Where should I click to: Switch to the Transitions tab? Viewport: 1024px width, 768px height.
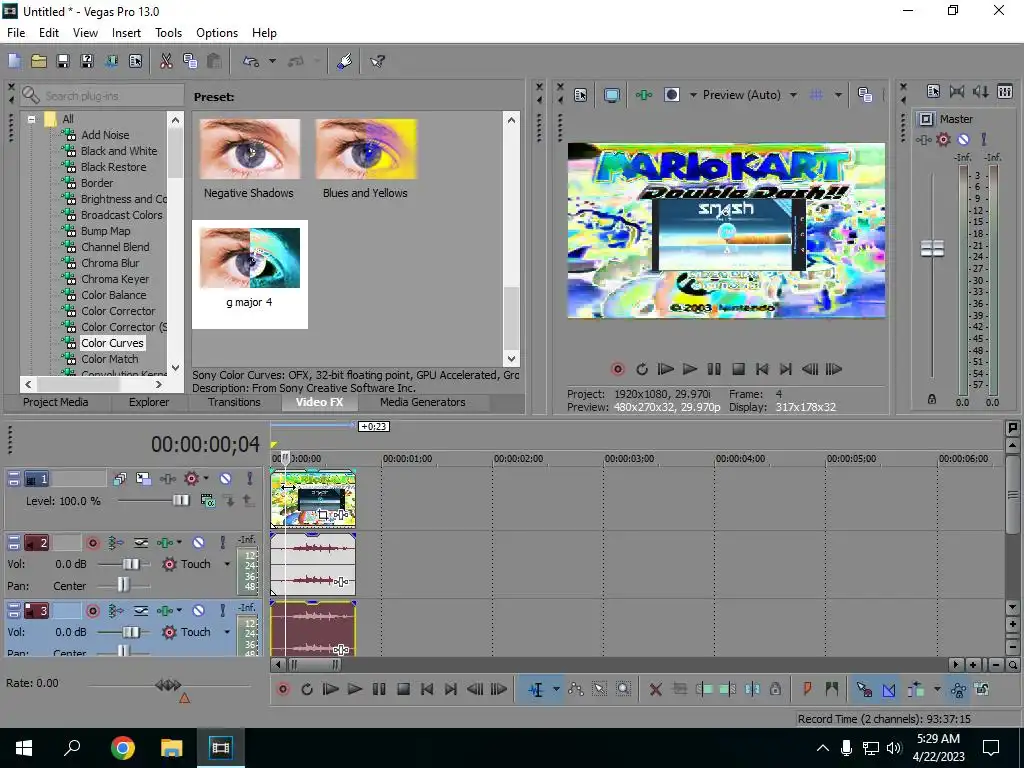[234, 402]
